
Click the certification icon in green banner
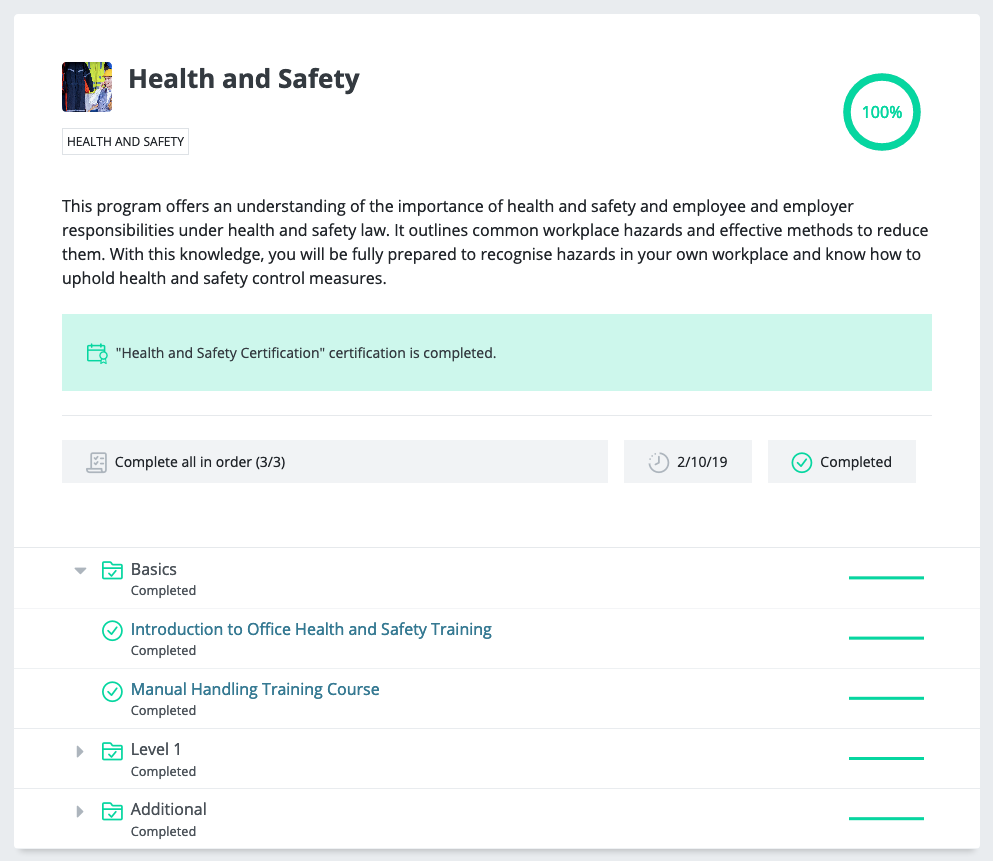(x=97, y=353)
